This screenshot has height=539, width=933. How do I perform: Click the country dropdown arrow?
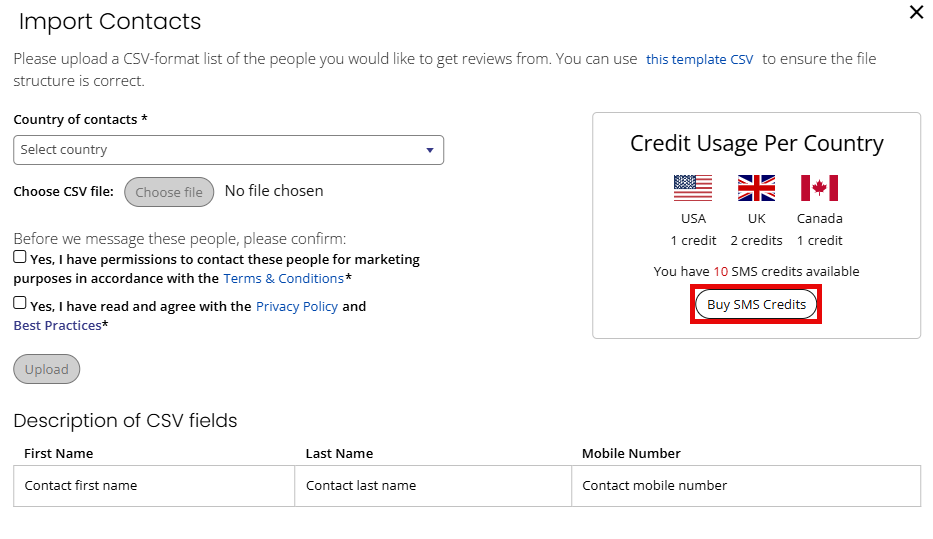pyautogui.click(x=430, y=151)
